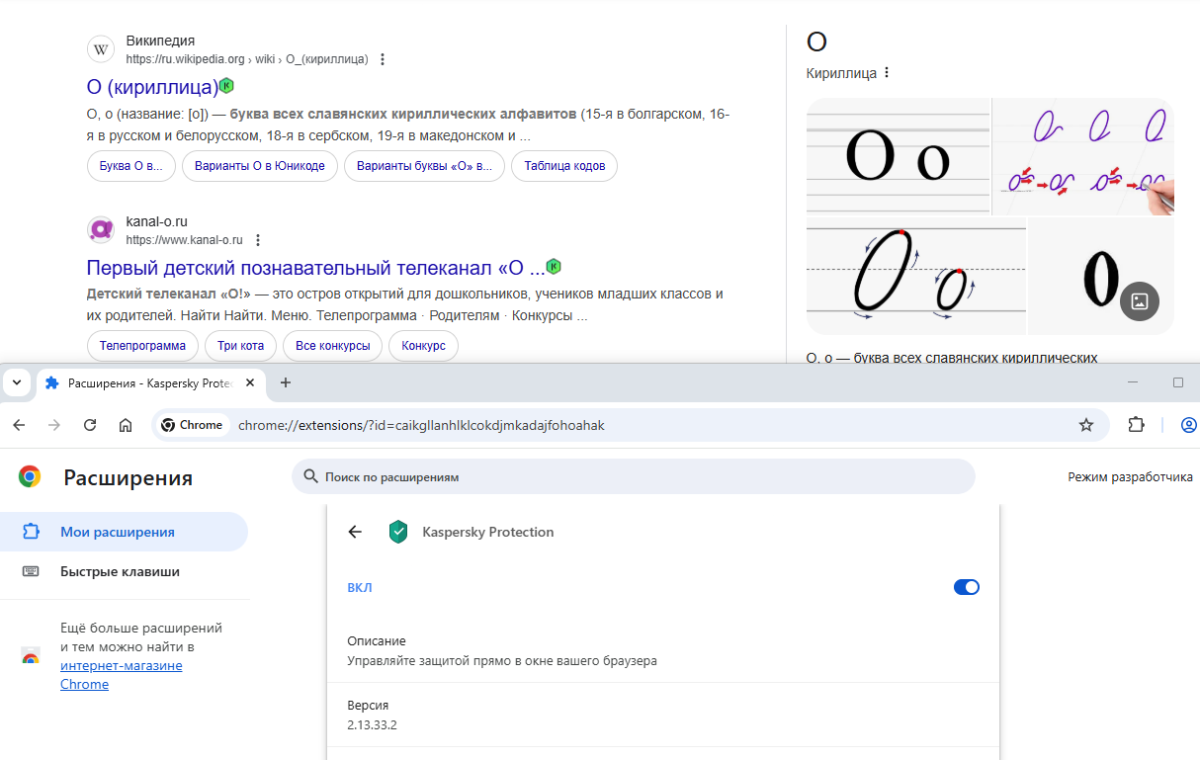
Task: Click the Kaspersky Protection shield icon
Action: 398,532
